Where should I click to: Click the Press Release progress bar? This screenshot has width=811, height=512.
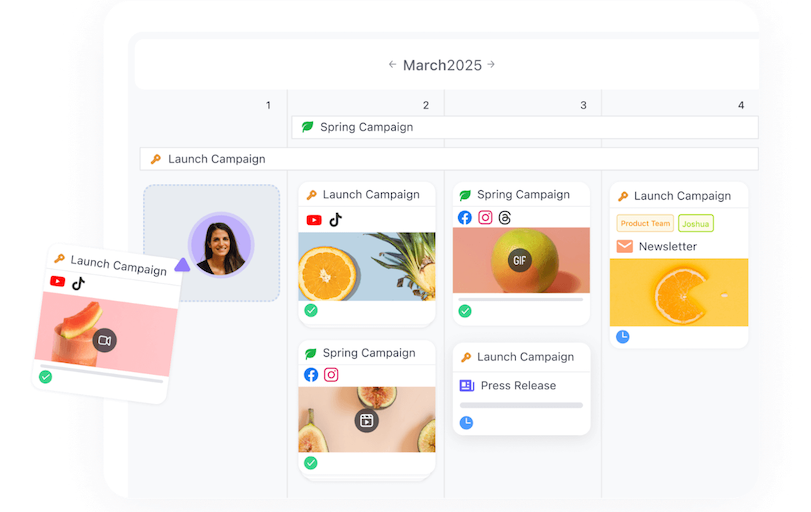pyautogui.click(x=521, y=405)
